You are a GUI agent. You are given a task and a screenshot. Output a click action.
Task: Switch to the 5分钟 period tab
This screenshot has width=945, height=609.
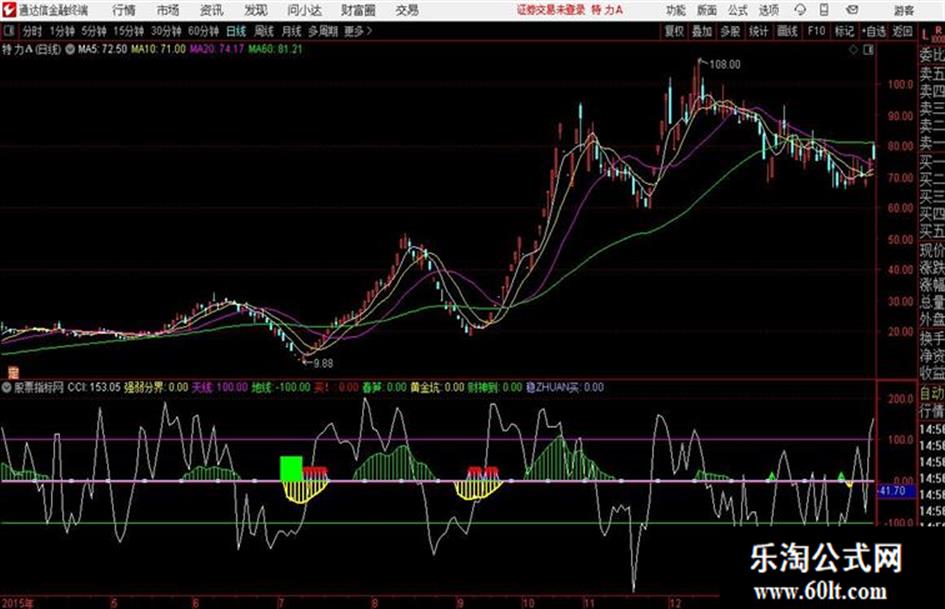pos(94,31)
